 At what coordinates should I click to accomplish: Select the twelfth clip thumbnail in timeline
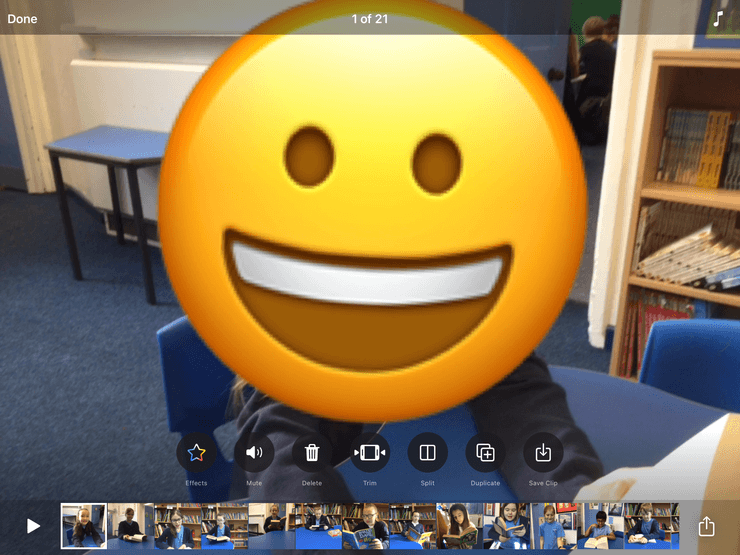tap(600, 526)
